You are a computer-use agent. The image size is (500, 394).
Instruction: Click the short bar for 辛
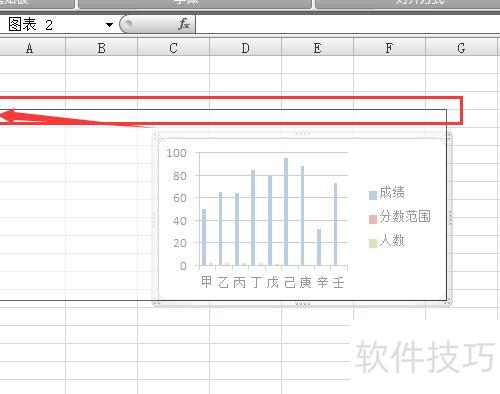click(319, 247)
